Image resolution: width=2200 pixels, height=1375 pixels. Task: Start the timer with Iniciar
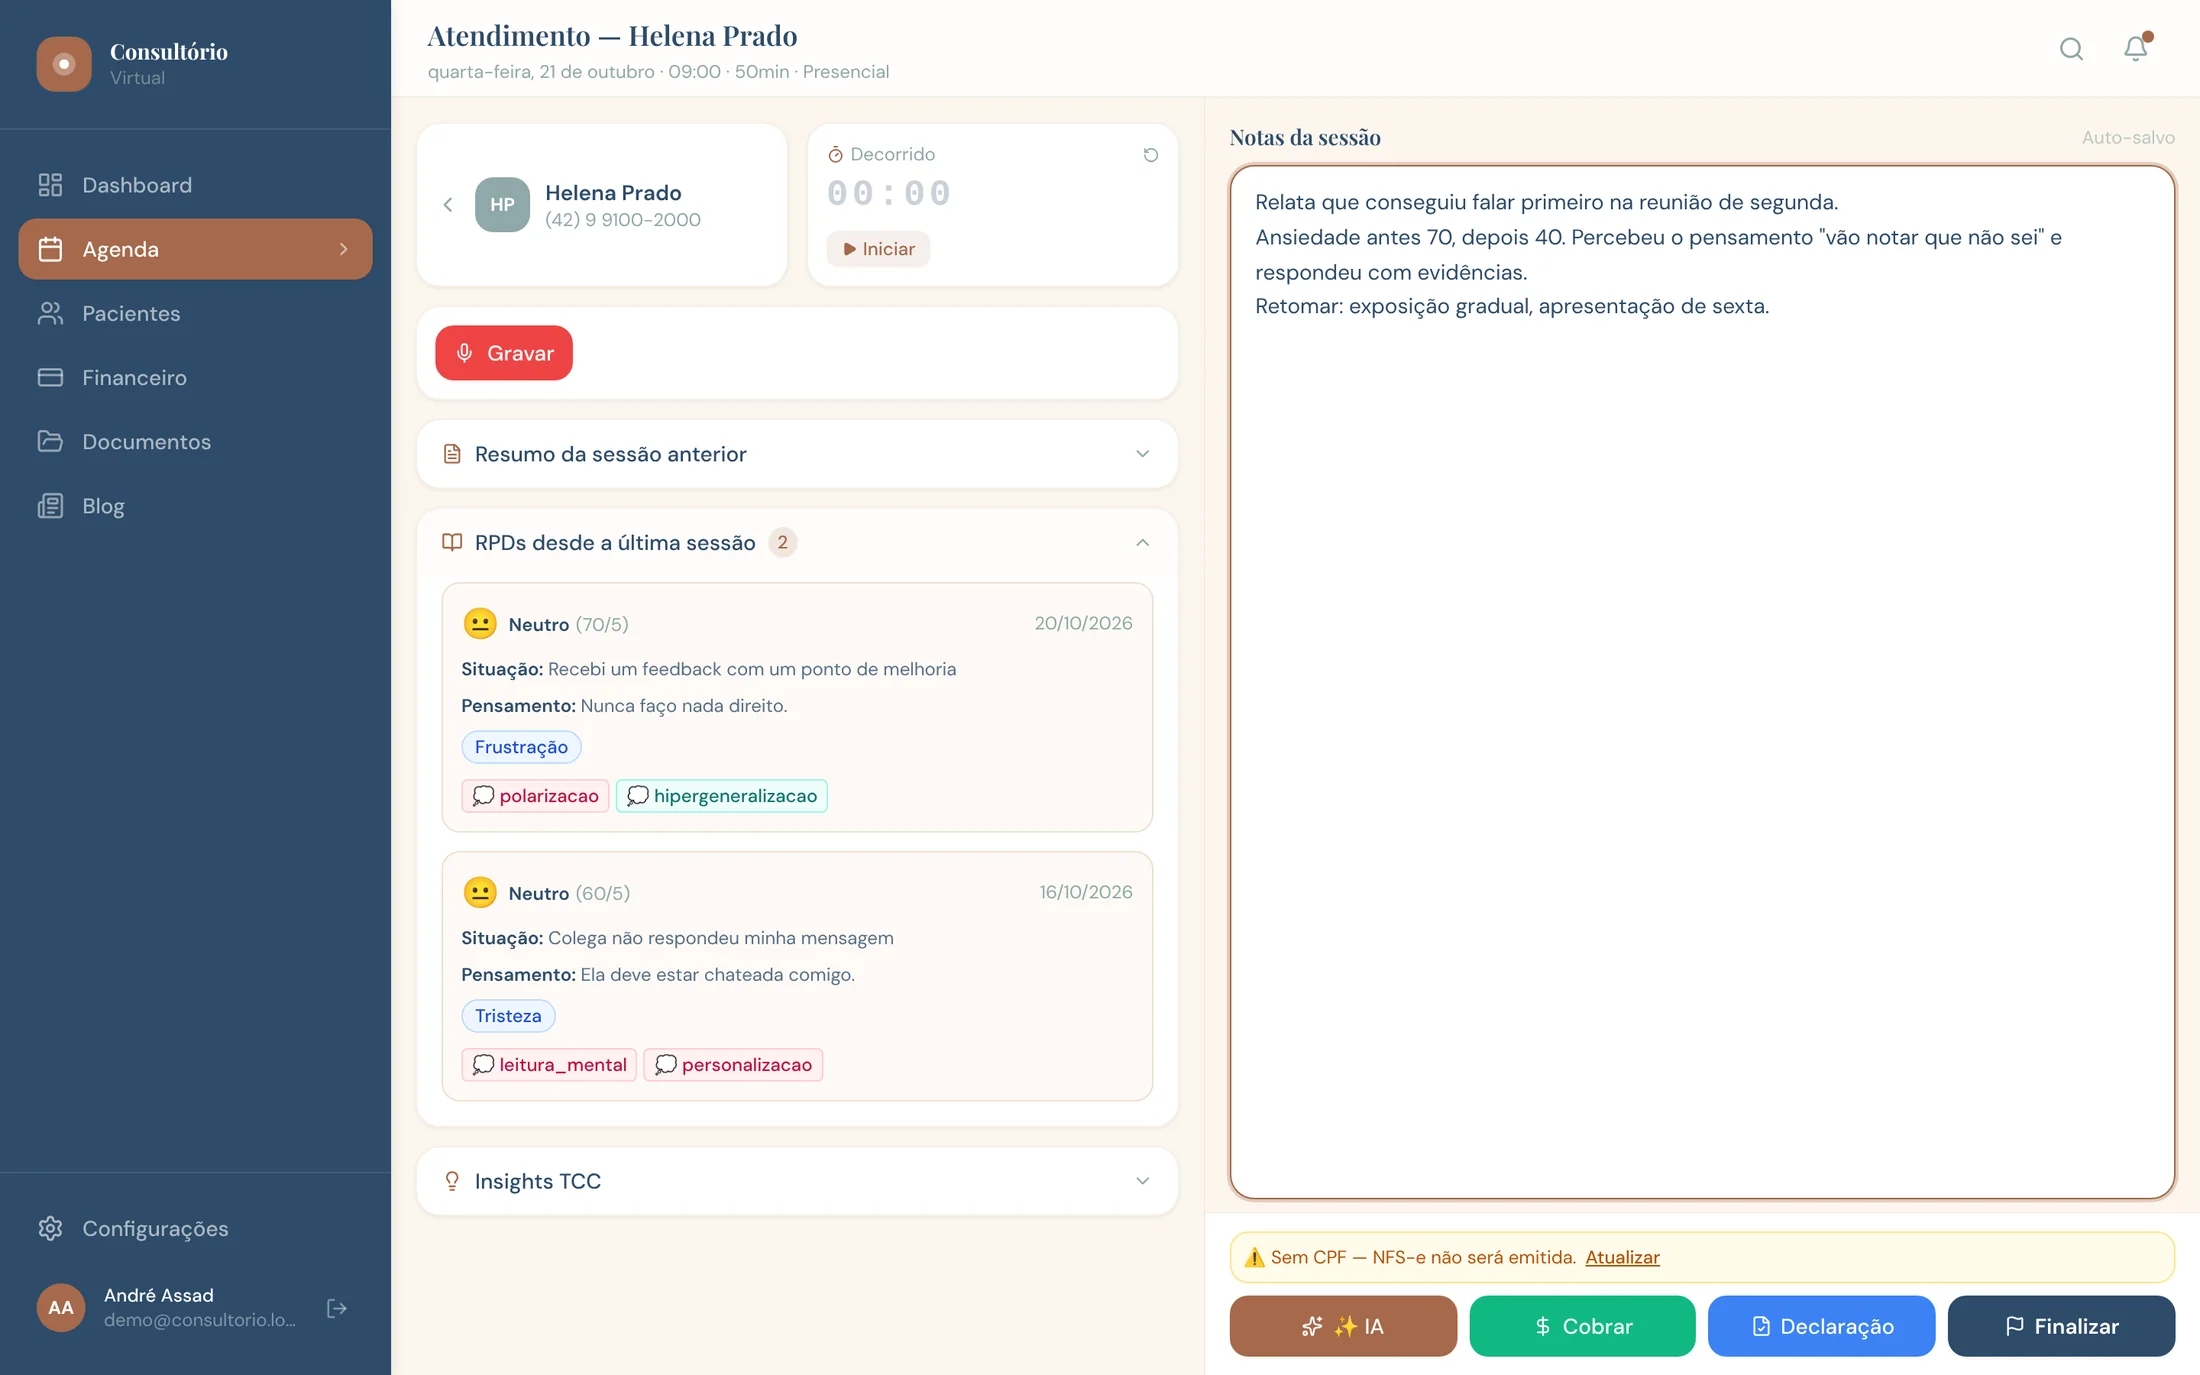pos(878,249)
